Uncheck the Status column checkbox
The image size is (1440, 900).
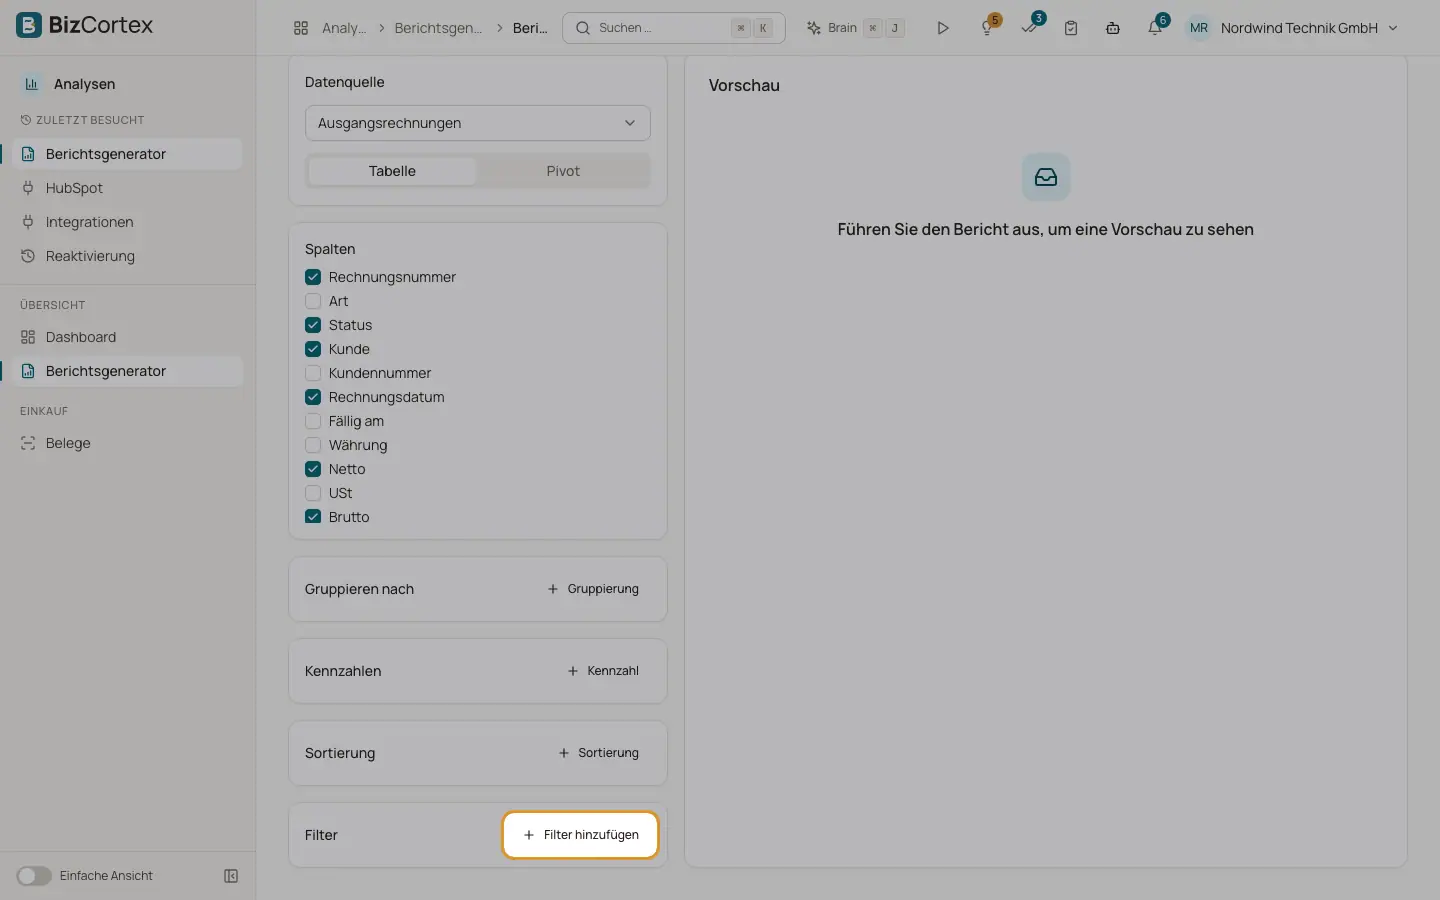point(313,325)
